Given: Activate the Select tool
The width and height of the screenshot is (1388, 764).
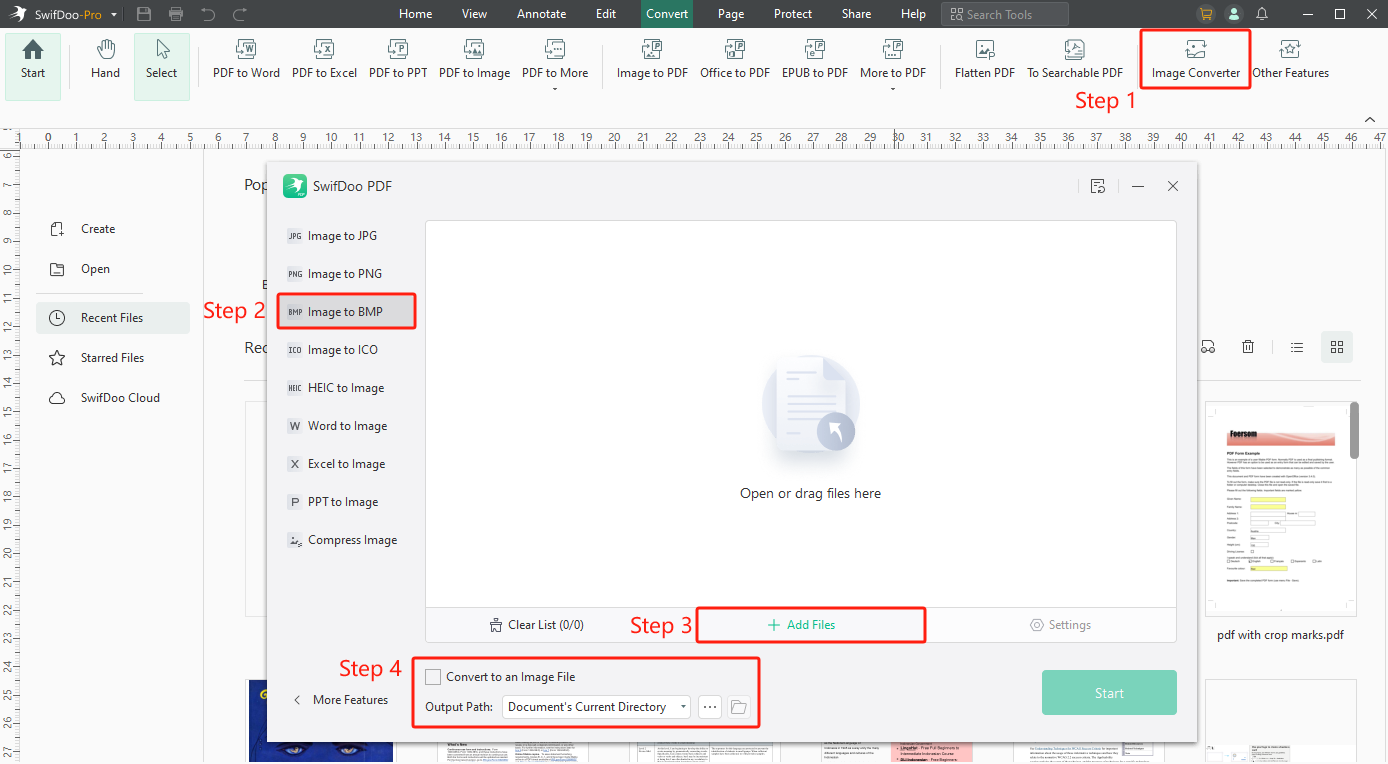Looking at the screenshot, I should click(x=161, y=66).
